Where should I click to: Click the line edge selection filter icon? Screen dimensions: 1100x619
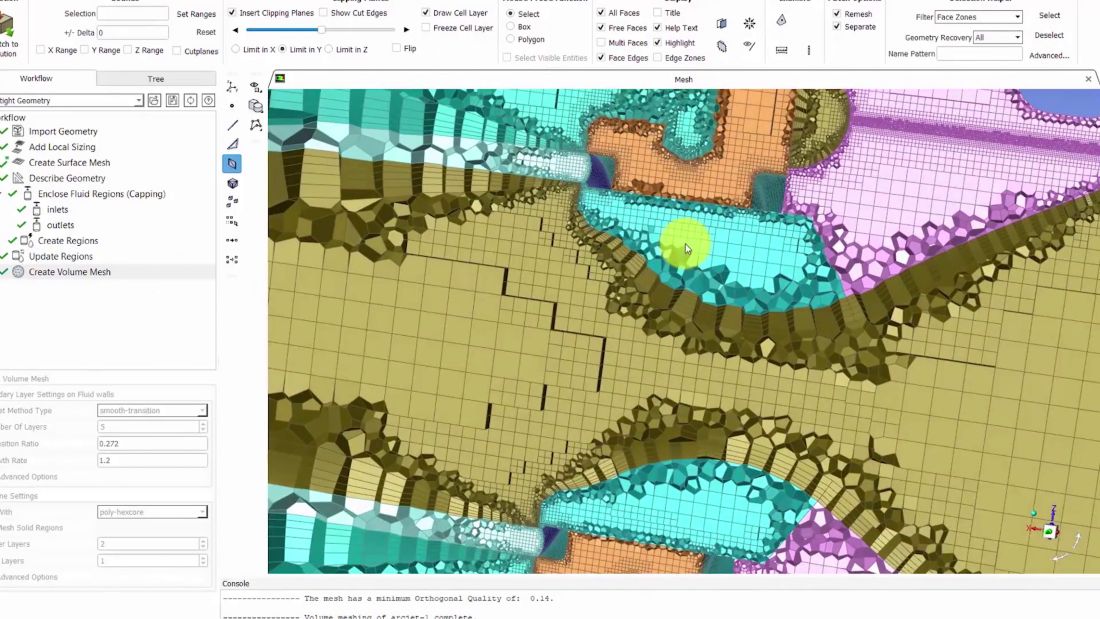232,125
